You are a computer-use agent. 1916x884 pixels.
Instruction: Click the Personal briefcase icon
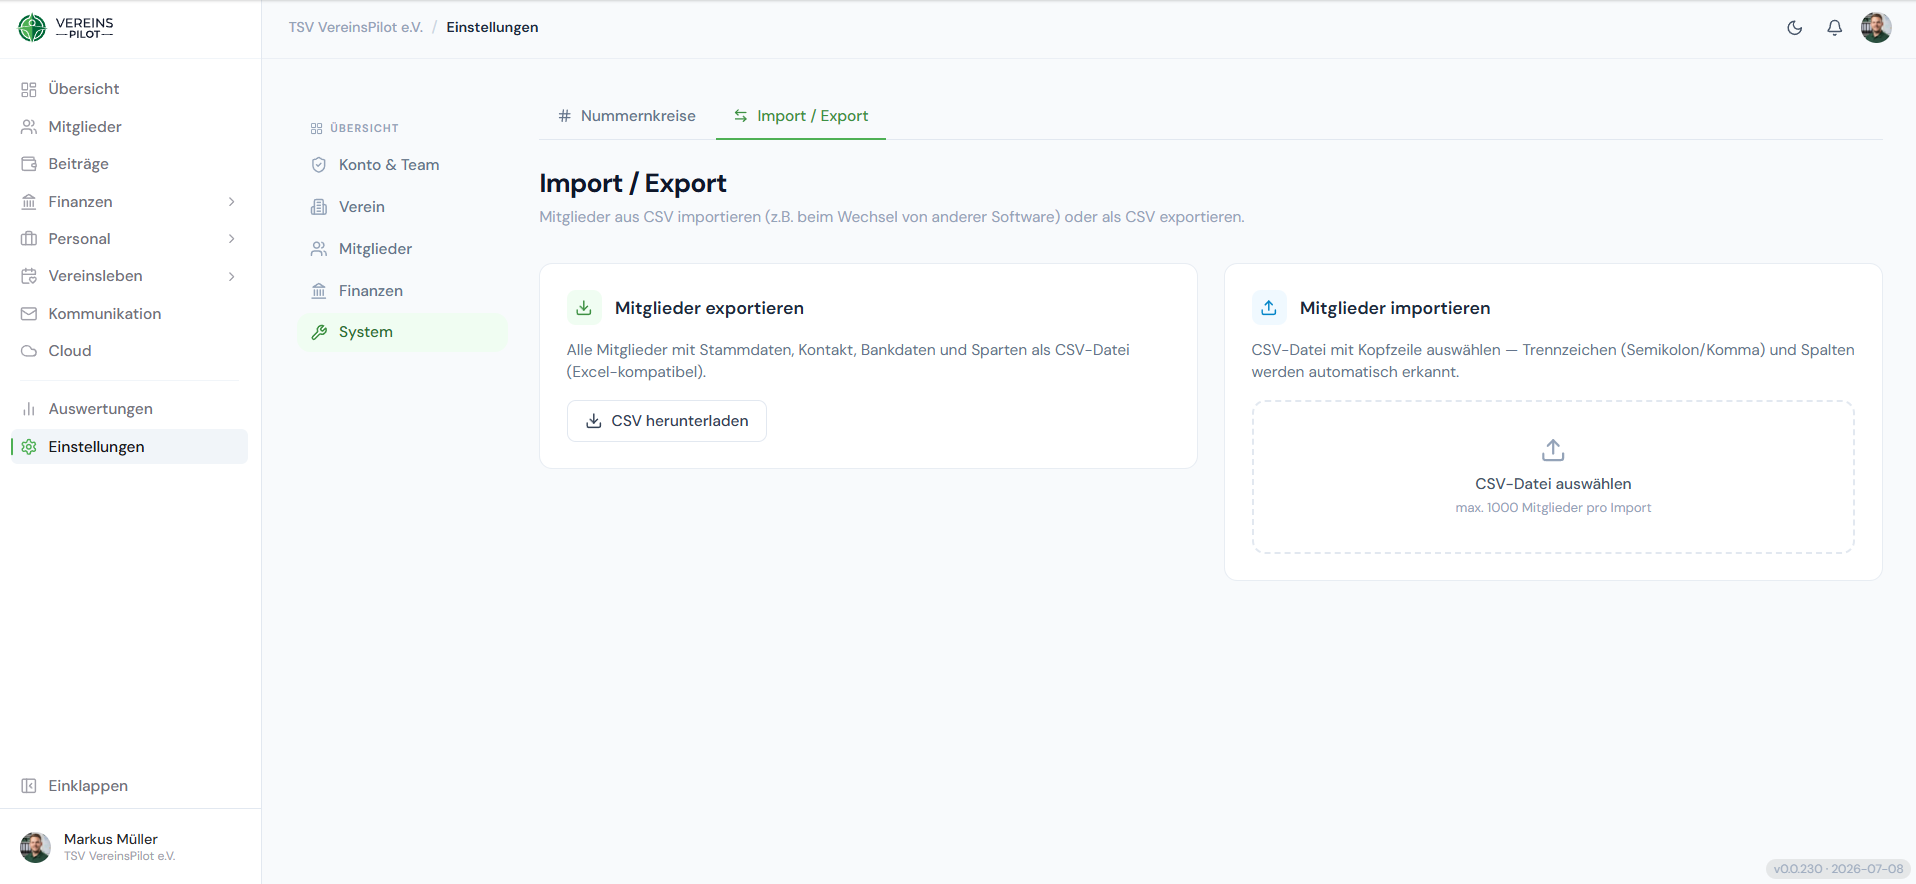click(29, 239)
